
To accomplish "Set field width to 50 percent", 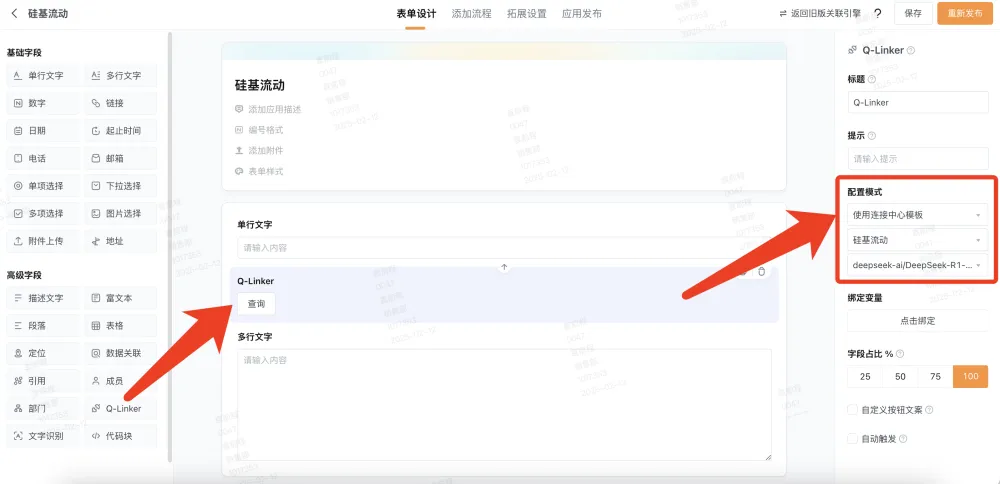I will pyautogui.click(x=900, y=376).
